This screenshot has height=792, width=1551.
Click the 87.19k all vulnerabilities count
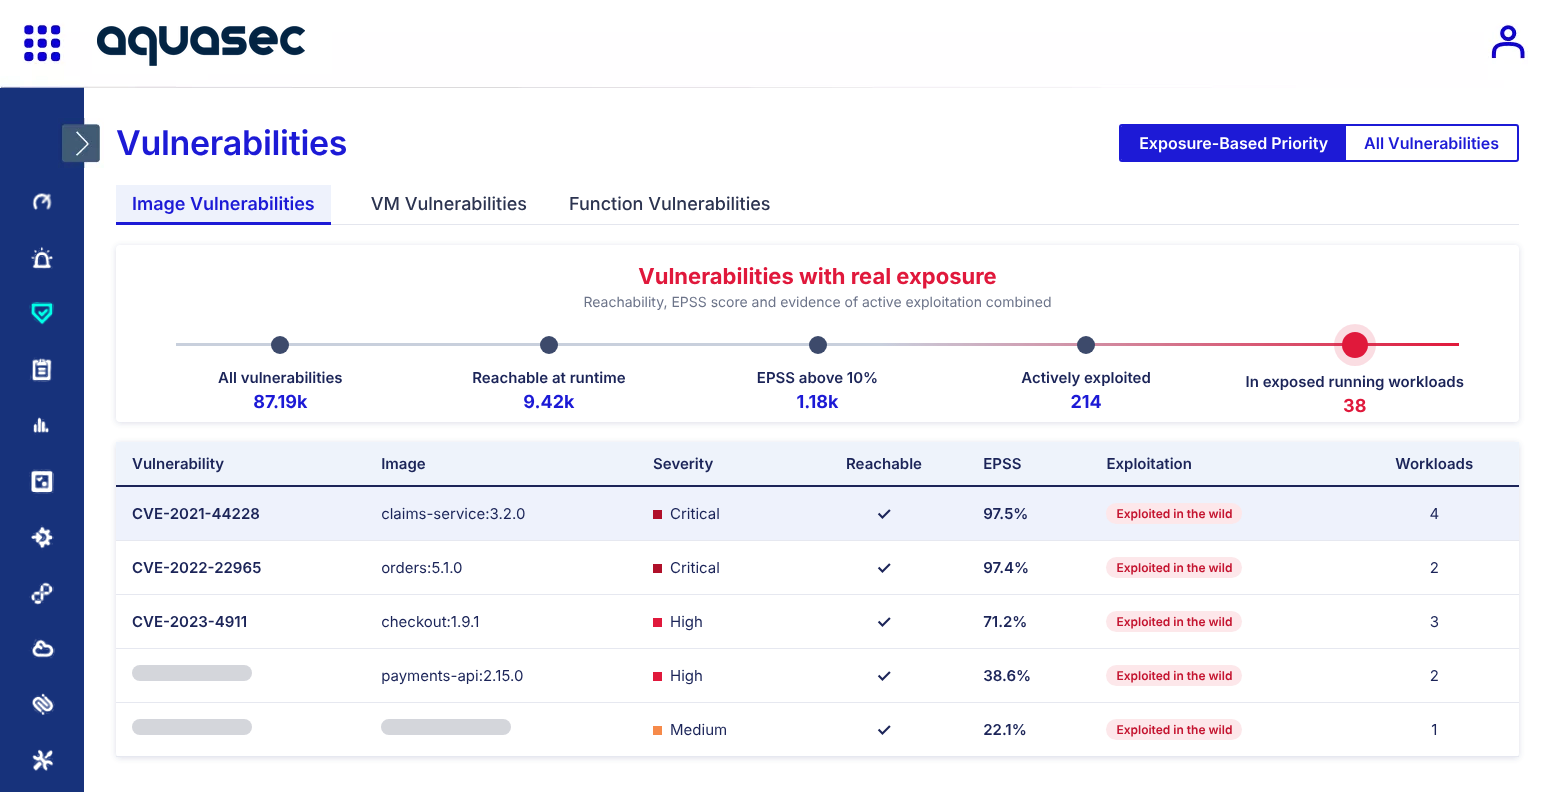pos(280,402)
